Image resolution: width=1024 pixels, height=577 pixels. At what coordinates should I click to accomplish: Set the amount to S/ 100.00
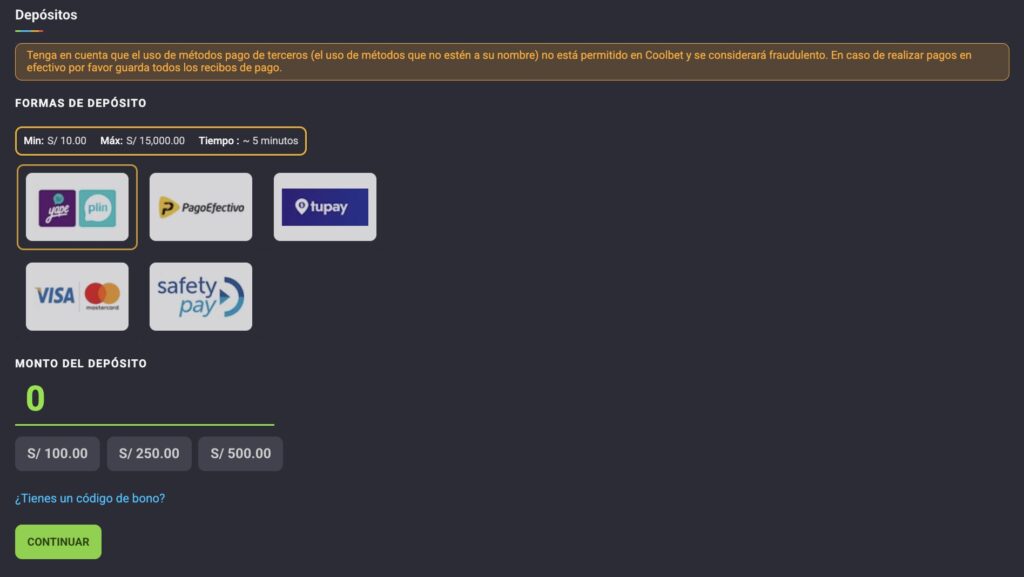(57, 454)
